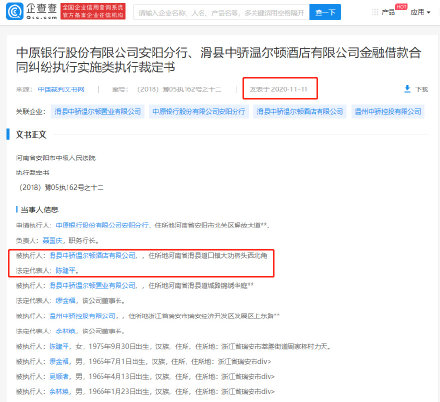Open 温州中骄控股有限公司 link in the 被执行人 row
Screen dimensions: 440x402
pyautogui.click(x=83, y=316)
